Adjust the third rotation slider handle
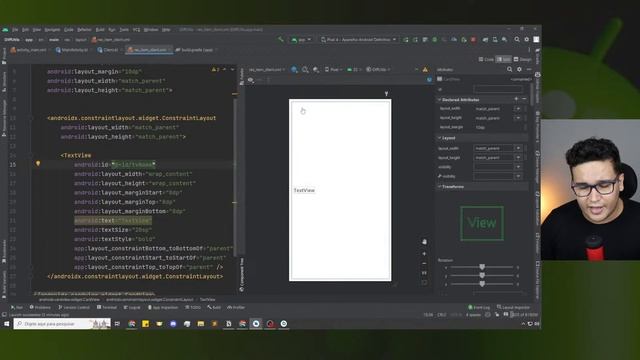640x360 pixels. tap(482, 284)
